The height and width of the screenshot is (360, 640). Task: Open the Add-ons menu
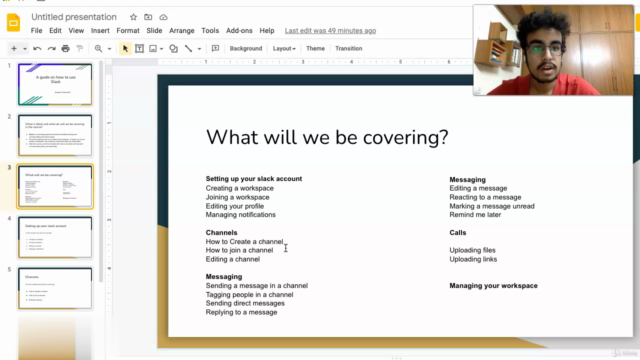coord(239,31)
